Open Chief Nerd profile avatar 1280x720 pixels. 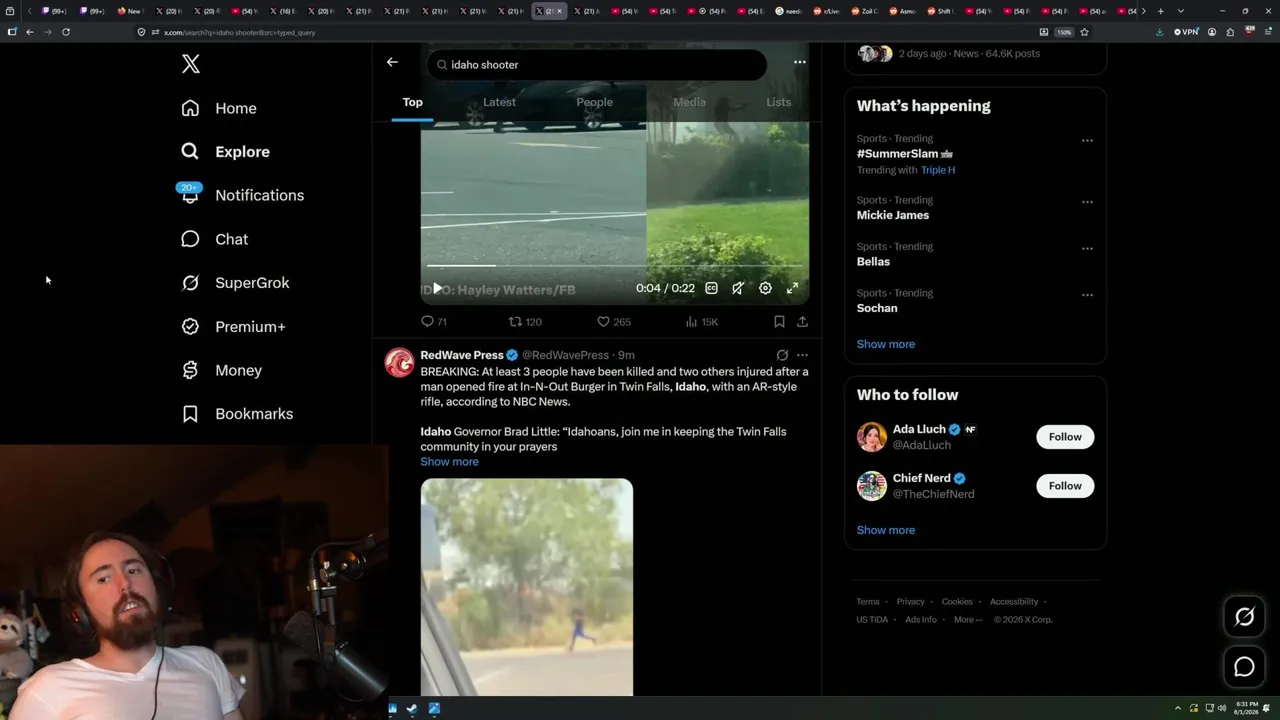coord(872,486)
